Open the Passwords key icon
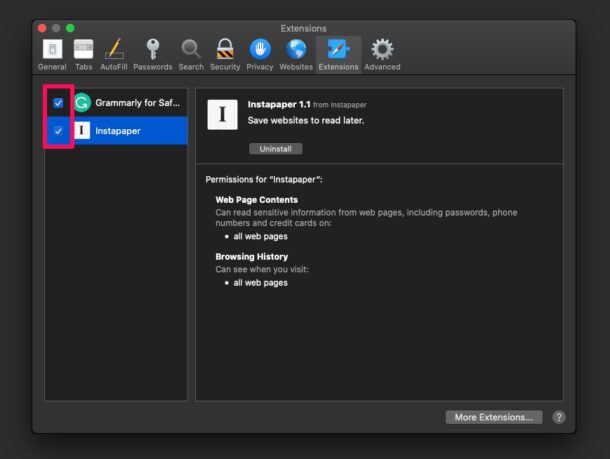The image size is (610, 459). pos(152,49)
